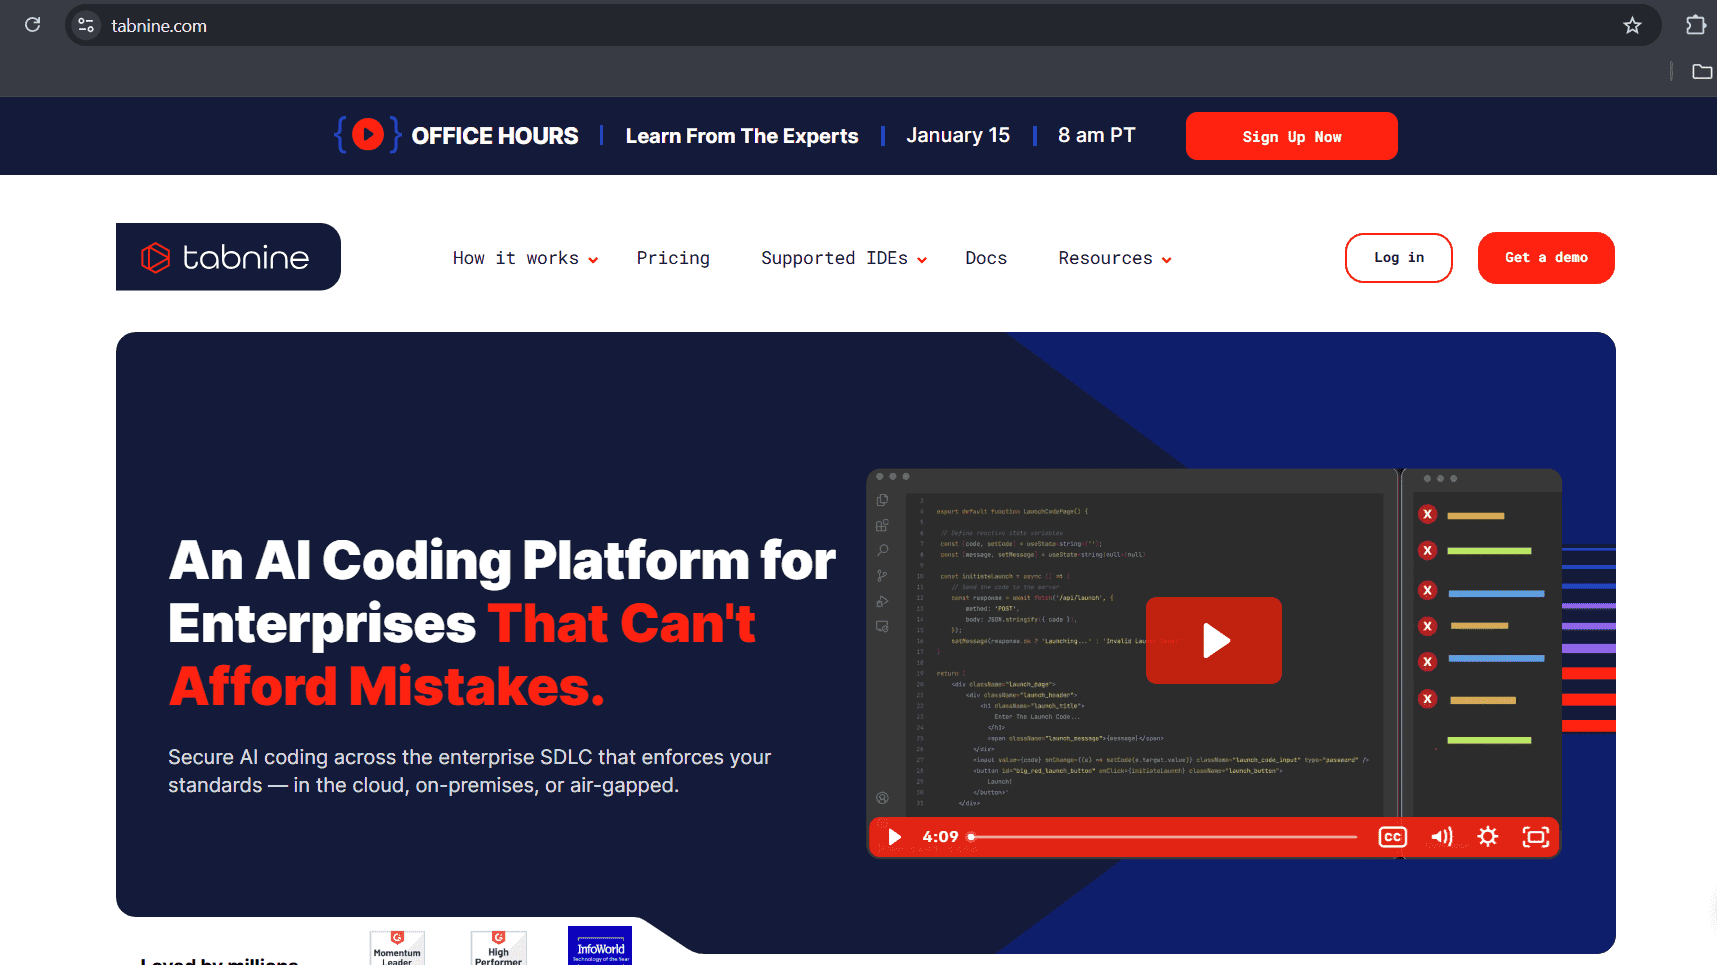This screenshot has height=965, width=1717.
Task: Click Sign Up Now in the banner
Action: tap(1291, 136)
